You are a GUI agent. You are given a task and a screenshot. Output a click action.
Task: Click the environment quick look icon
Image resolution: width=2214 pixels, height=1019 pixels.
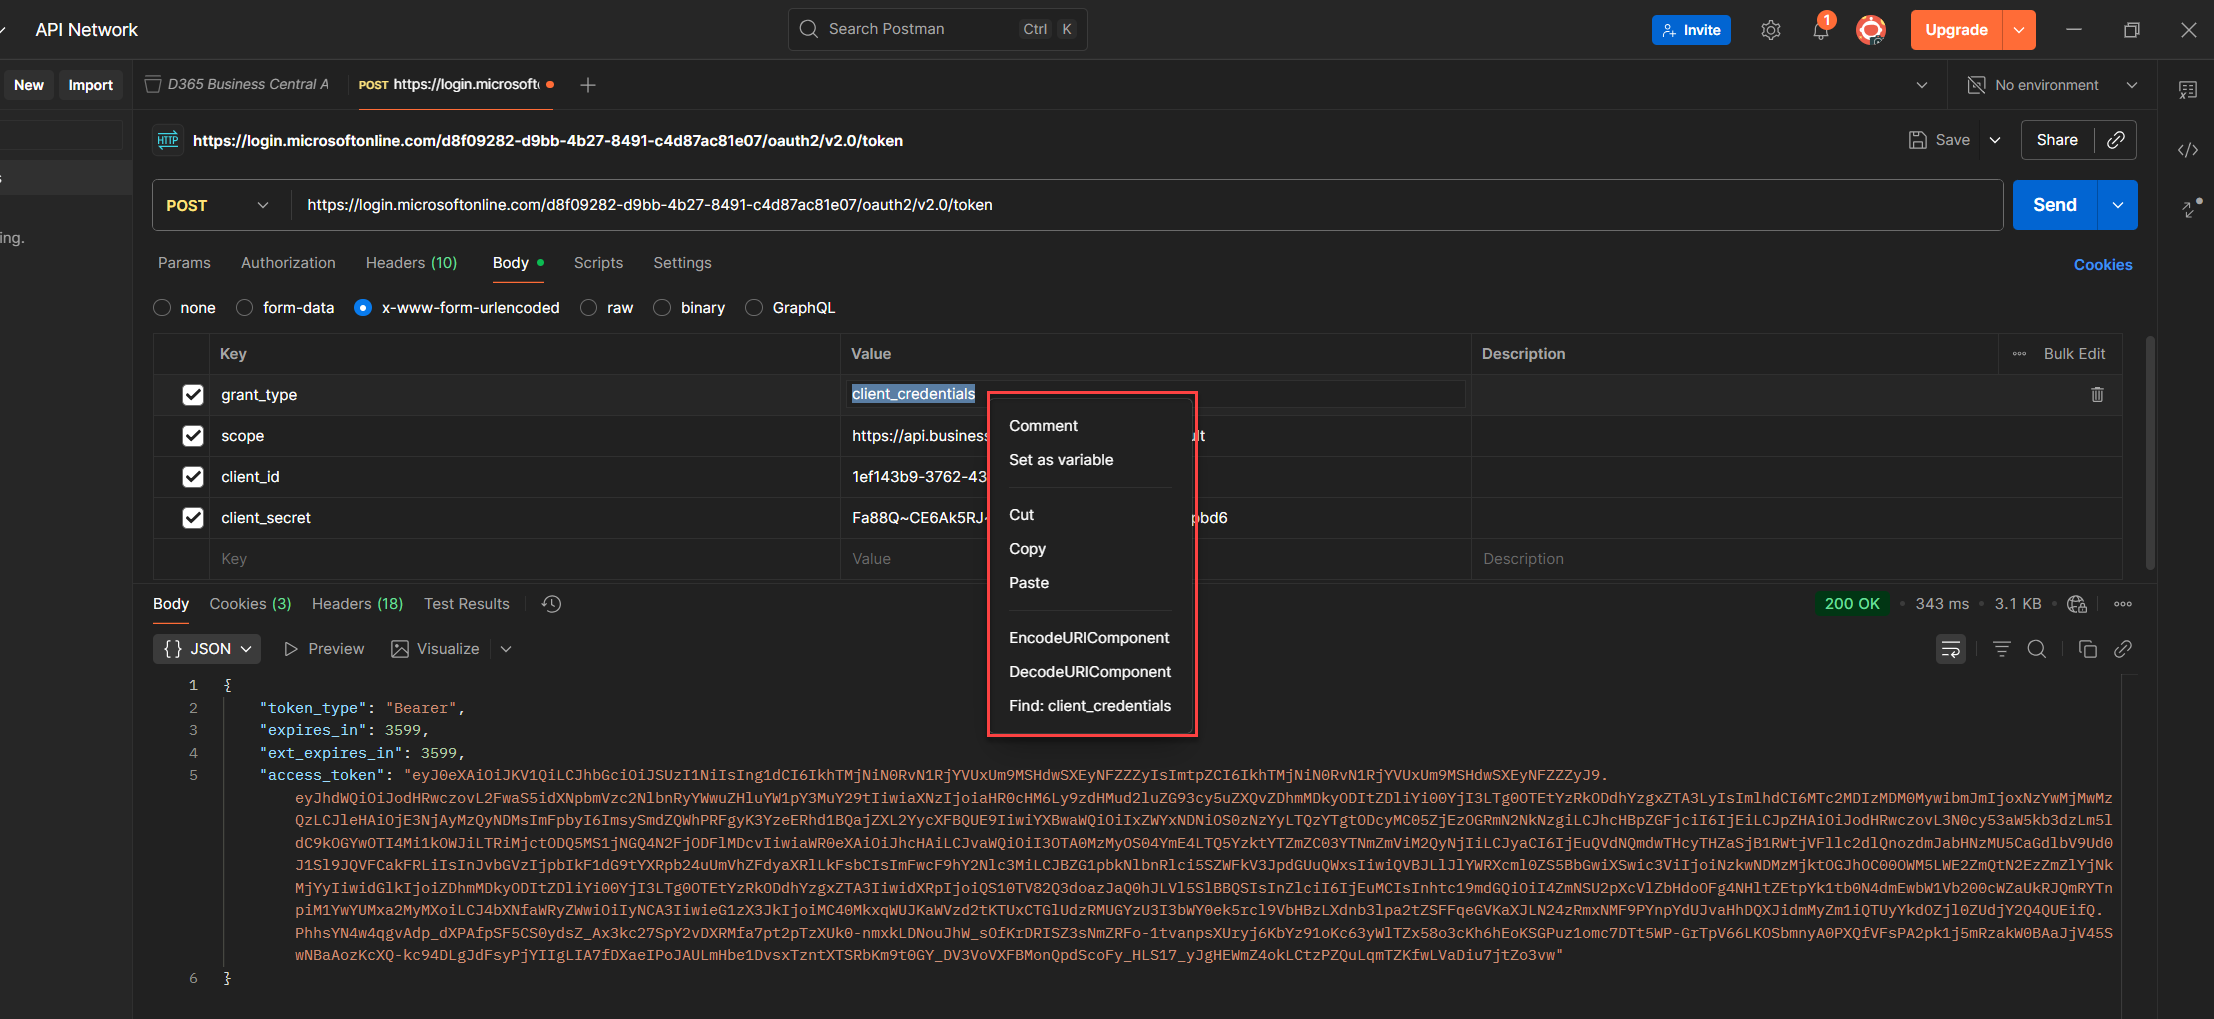pos(1976,85)
